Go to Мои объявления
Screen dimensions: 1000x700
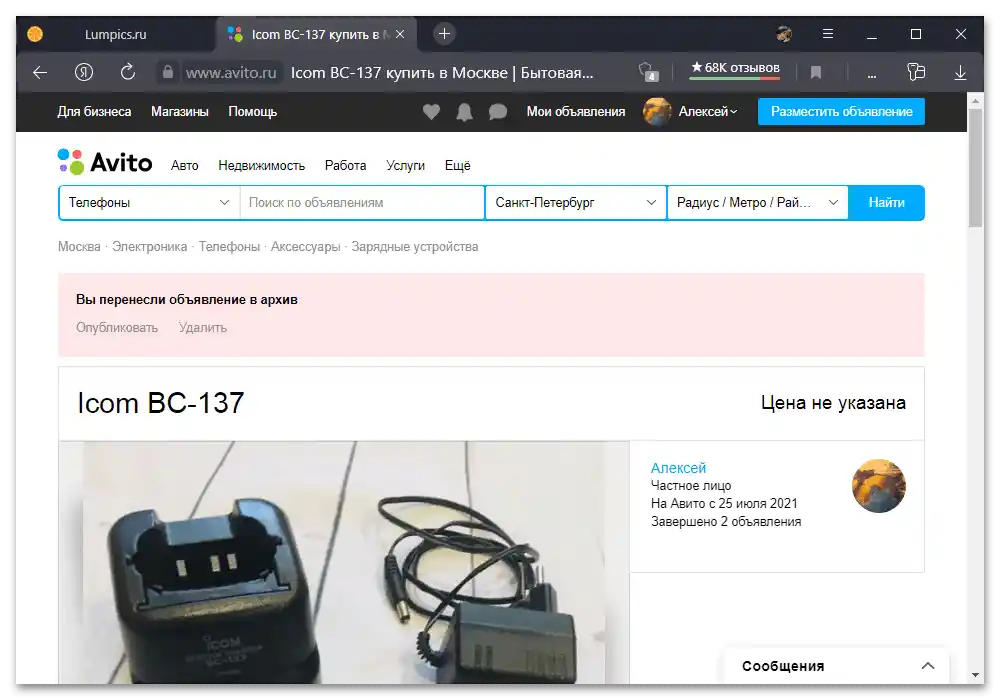tap(576, 112)
